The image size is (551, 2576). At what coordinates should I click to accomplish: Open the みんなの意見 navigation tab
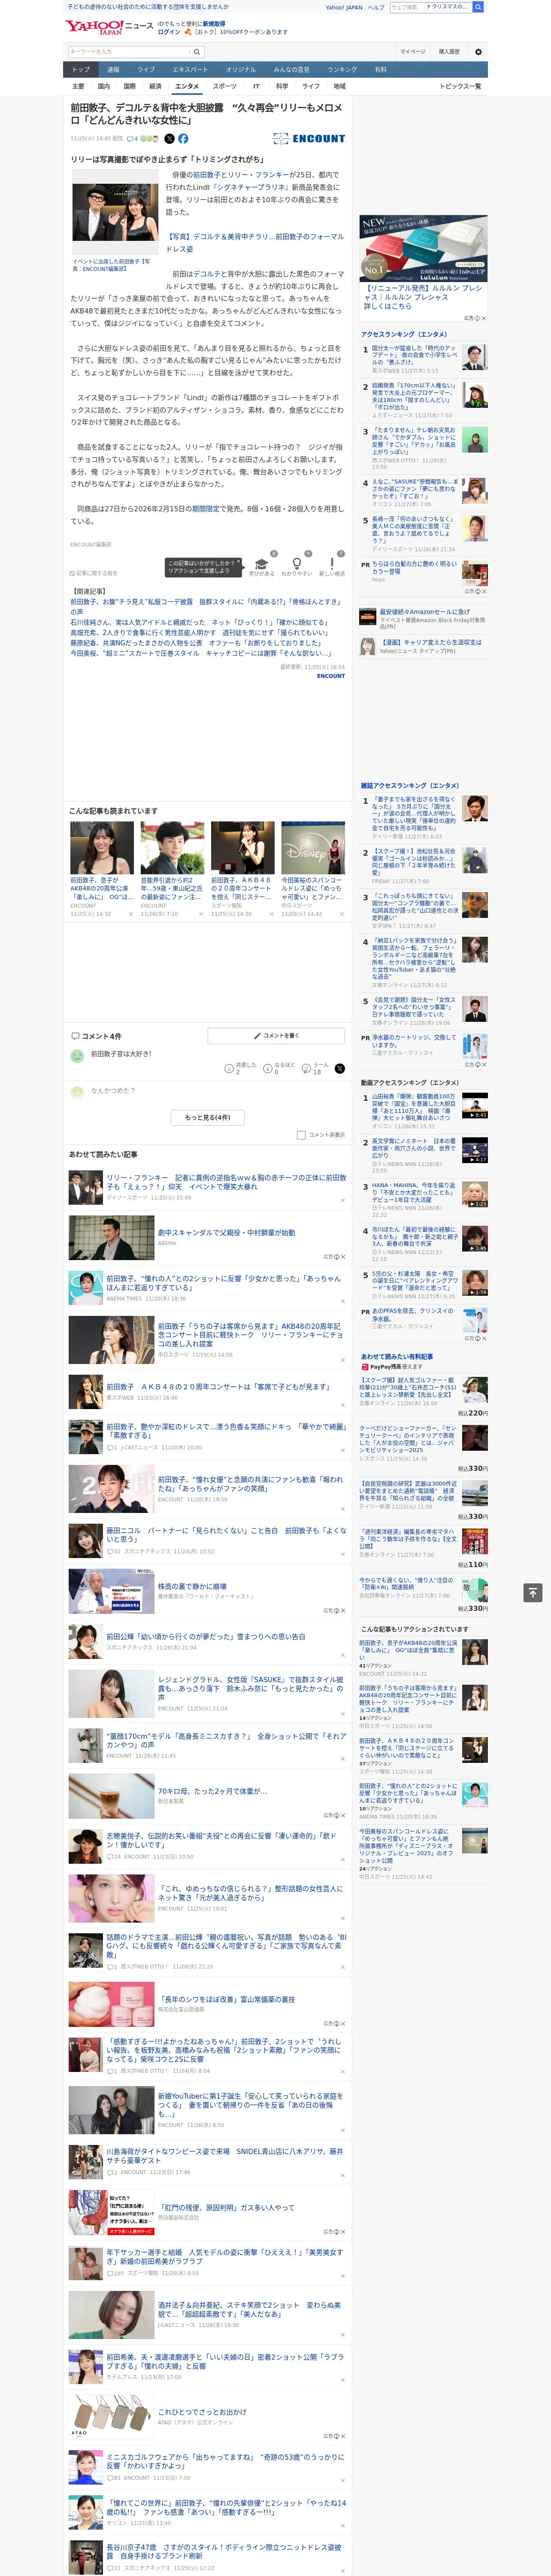tap(292, 70)
